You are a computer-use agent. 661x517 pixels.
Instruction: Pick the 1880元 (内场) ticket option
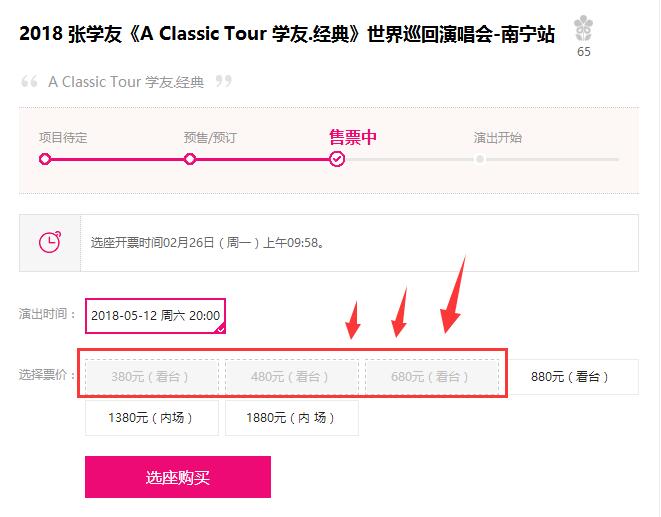(292, 417)
